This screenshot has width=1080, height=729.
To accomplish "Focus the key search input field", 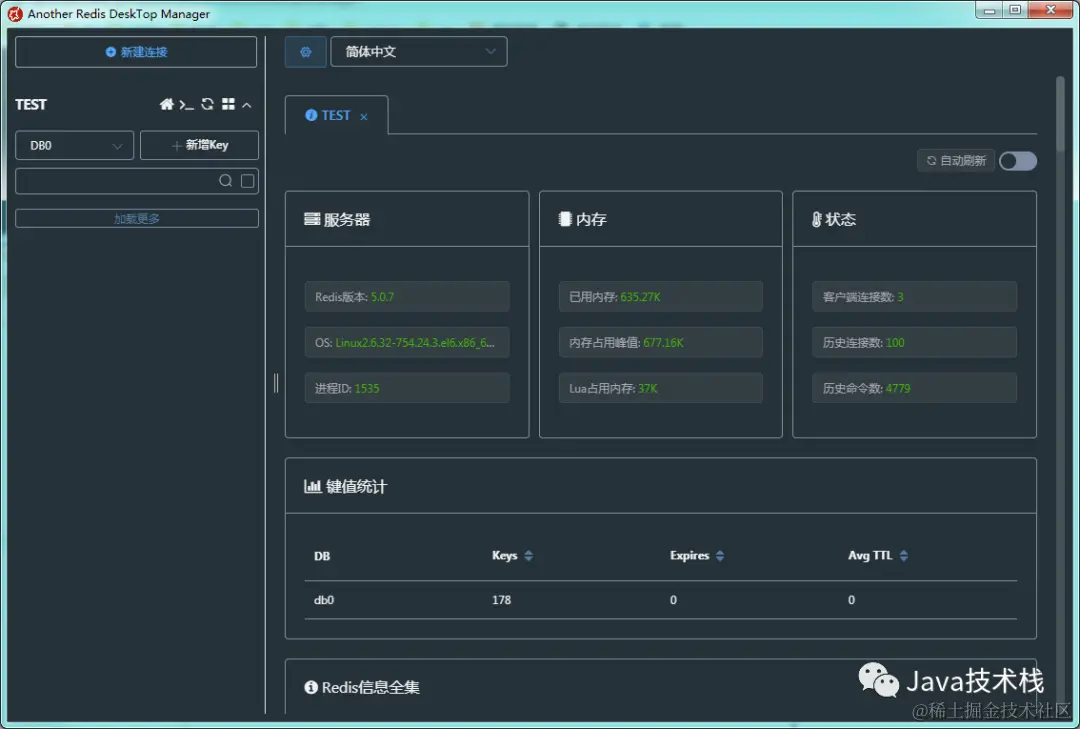I will (115, 181).
